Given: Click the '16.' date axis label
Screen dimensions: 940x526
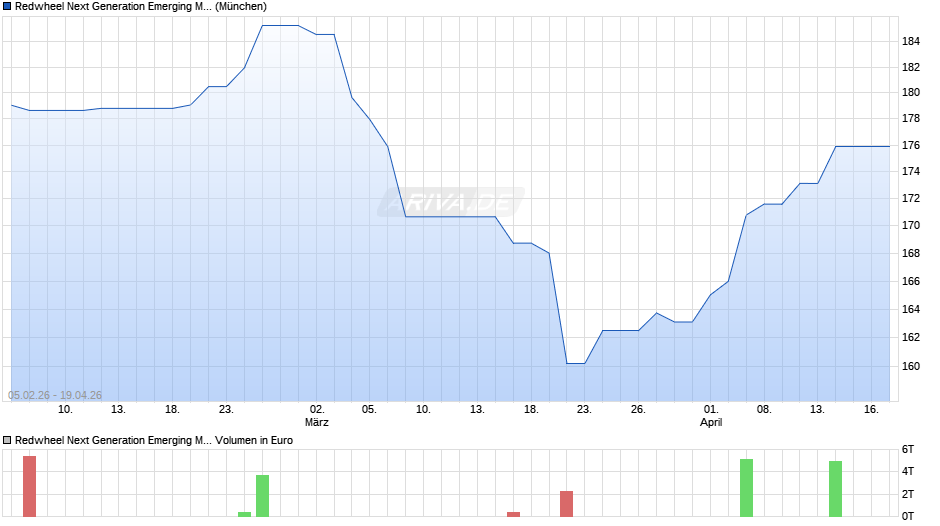Looking at the screenshot, I should (871, 410).
